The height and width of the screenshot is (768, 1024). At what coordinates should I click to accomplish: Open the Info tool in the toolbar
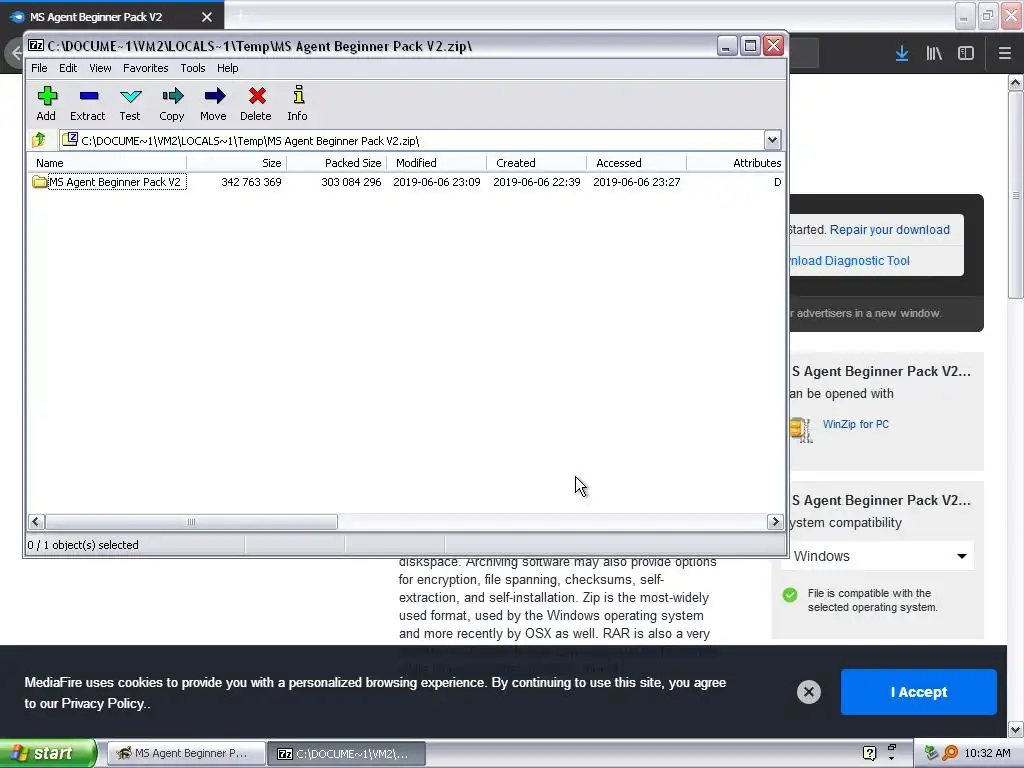pyautogui.click(x=298, y=95)
